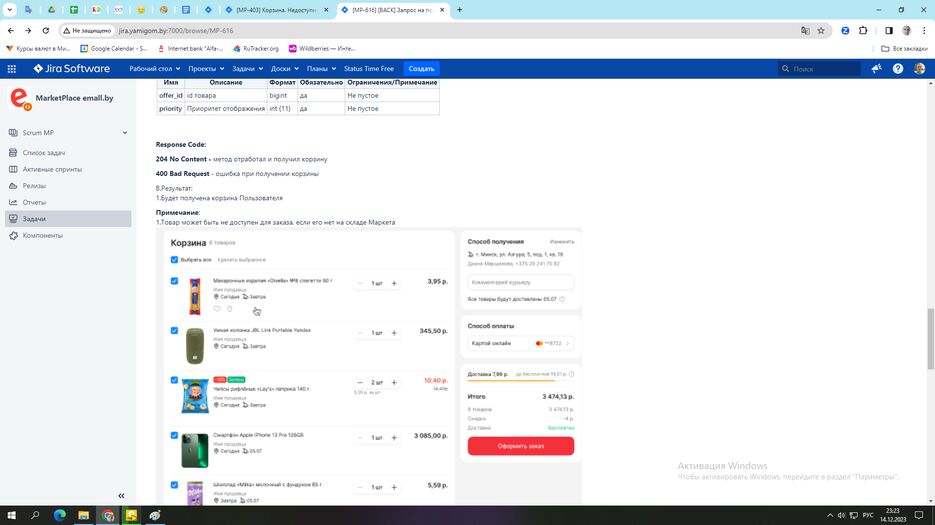Click into the Jira 'Поиск' search field
The width and height of the screenshot is (935, 525).
tap(820, 69)
